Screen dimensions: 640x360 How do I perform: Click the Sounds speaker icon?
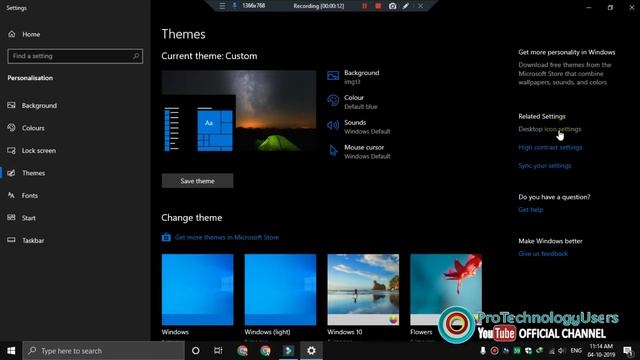(333, 125)
